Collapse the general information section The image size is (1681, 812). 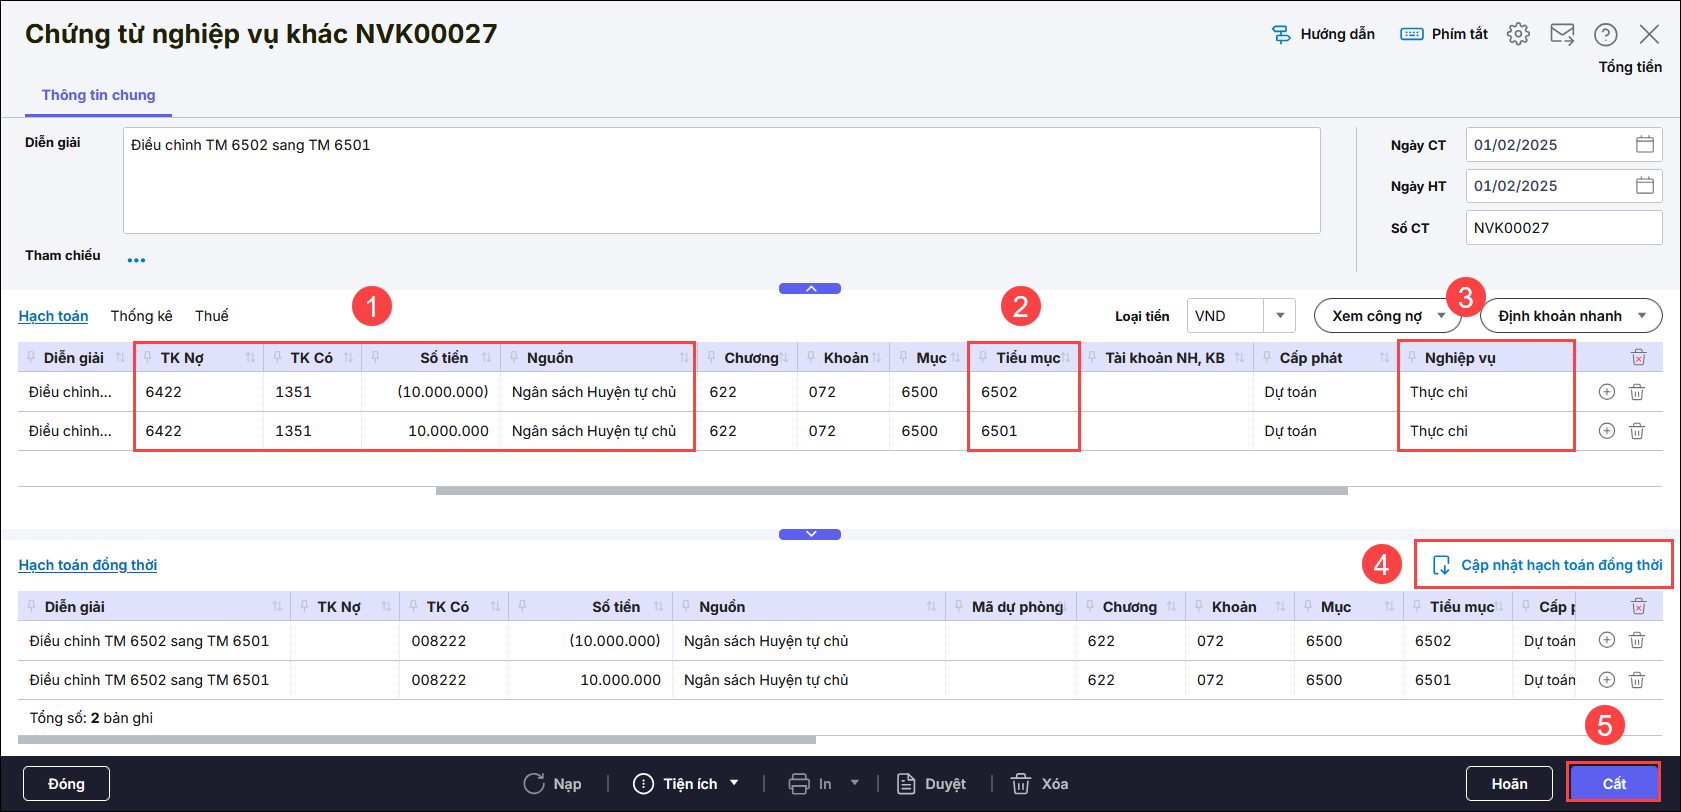coord(810,289)
